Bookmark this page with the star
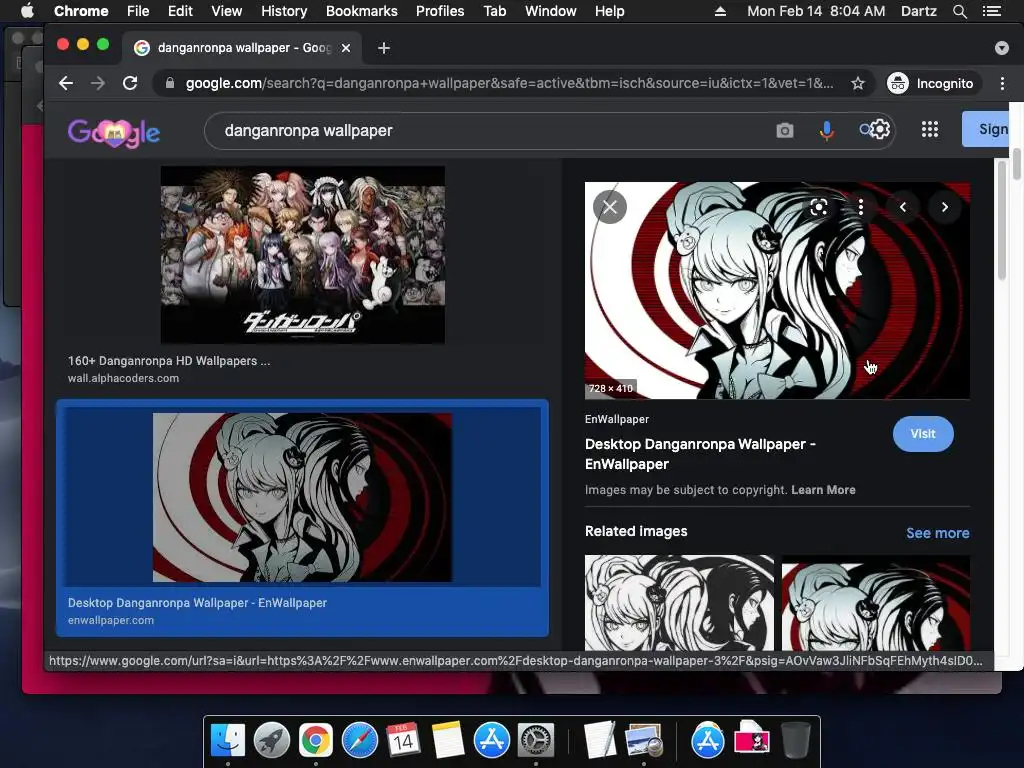Viewport: 1024px width, 768px height. pos(857,83)
